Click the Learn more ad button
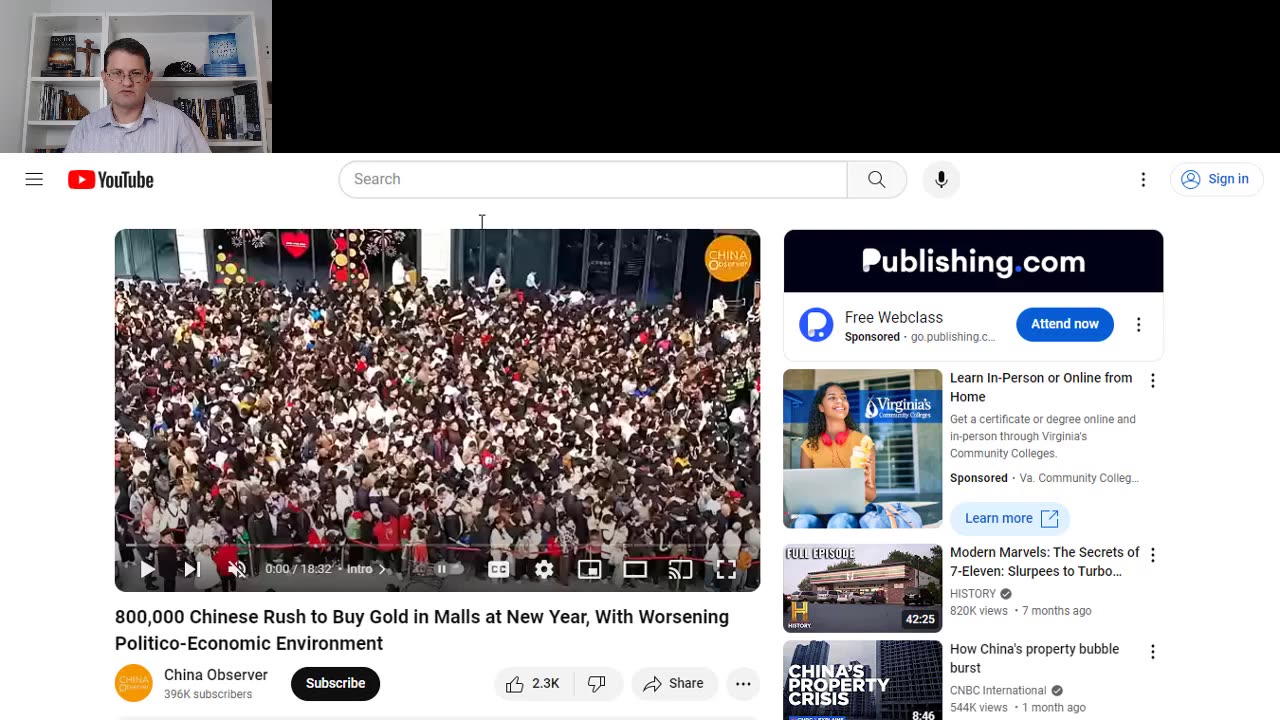This screenshot has height=720, width=1280. coord(1010,518)
